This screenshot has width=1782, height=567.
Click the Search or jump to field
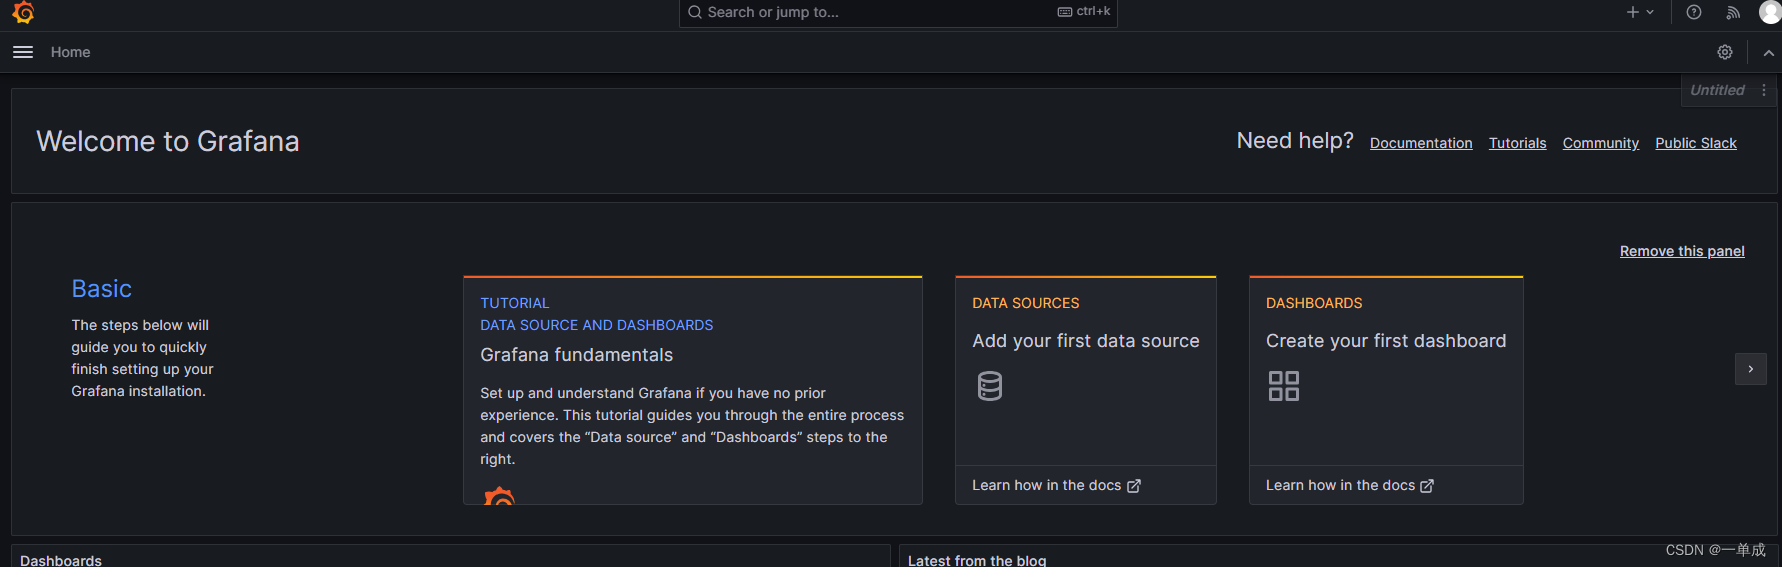point(898,12)
